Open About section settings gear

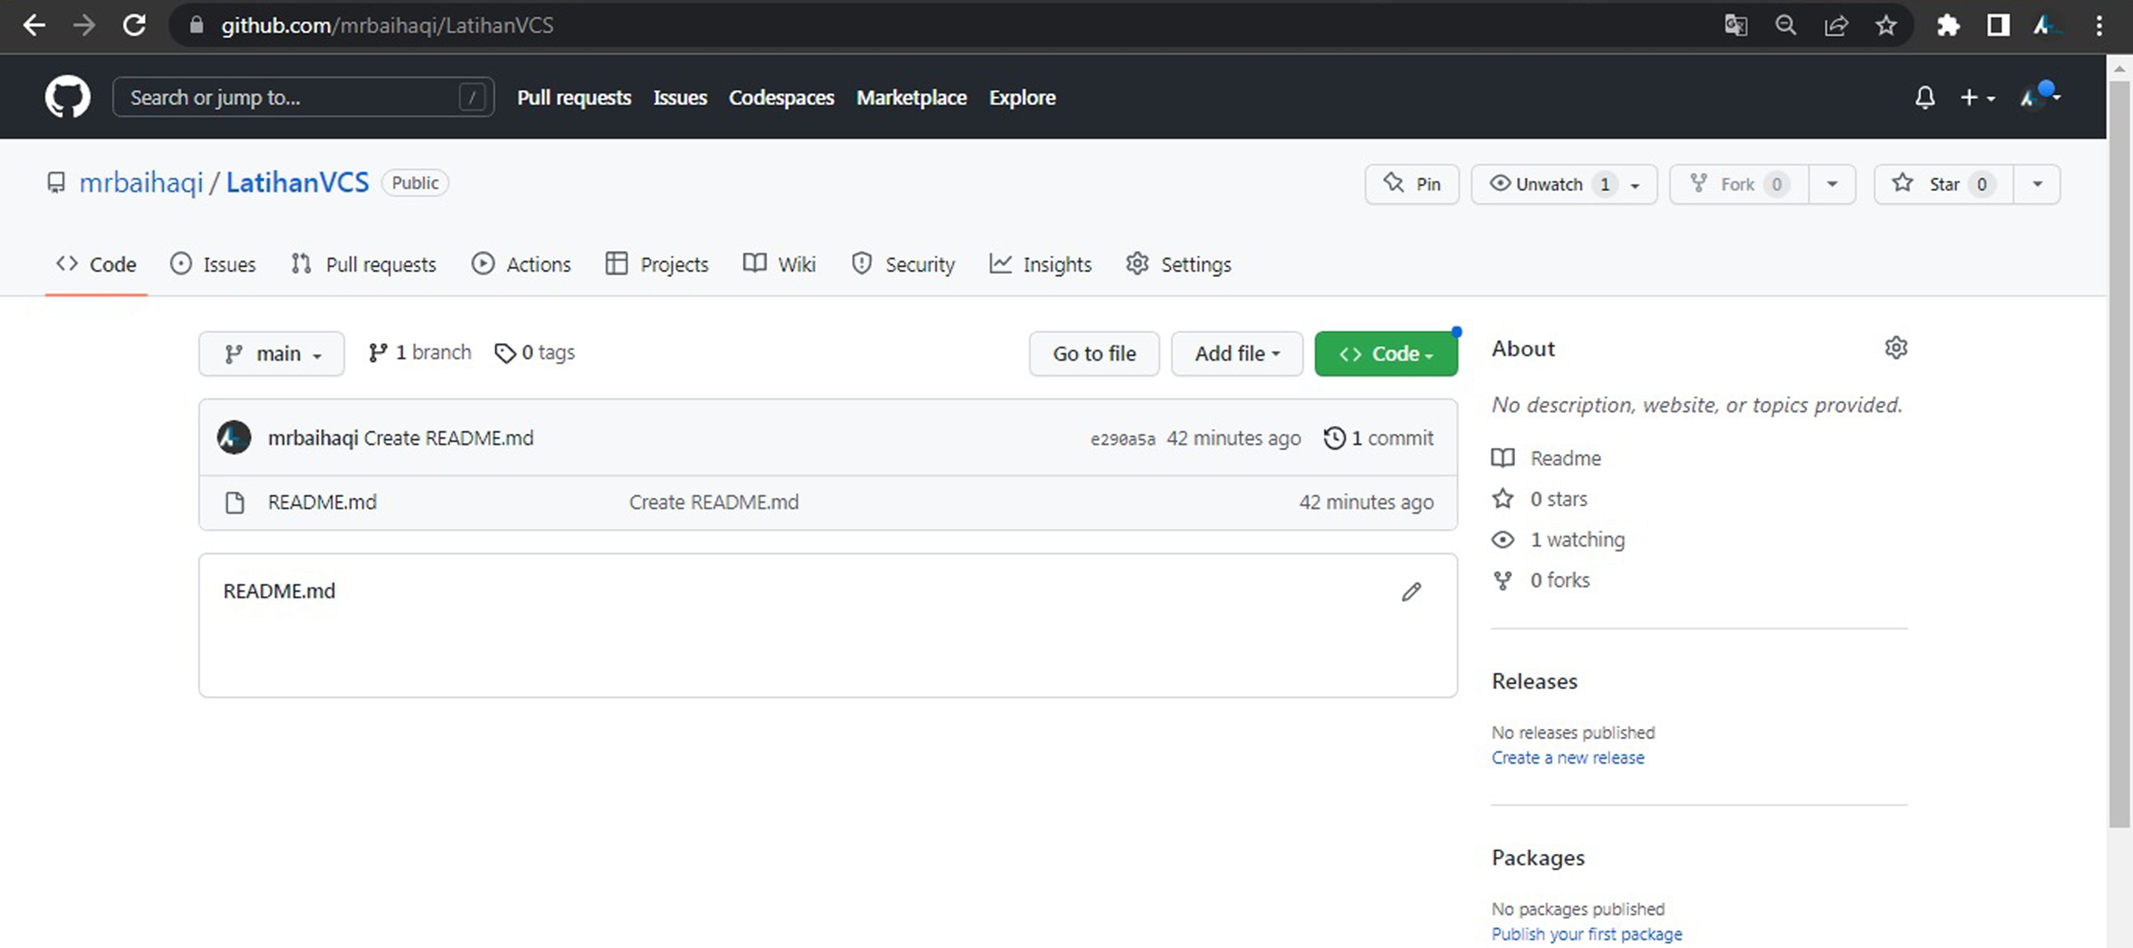point(1896,347)
